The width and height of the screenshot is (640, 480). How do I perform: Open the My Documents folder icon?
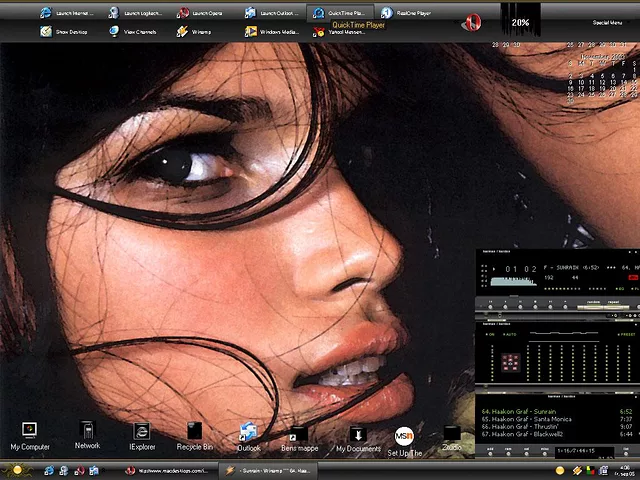tap(357, 433)
